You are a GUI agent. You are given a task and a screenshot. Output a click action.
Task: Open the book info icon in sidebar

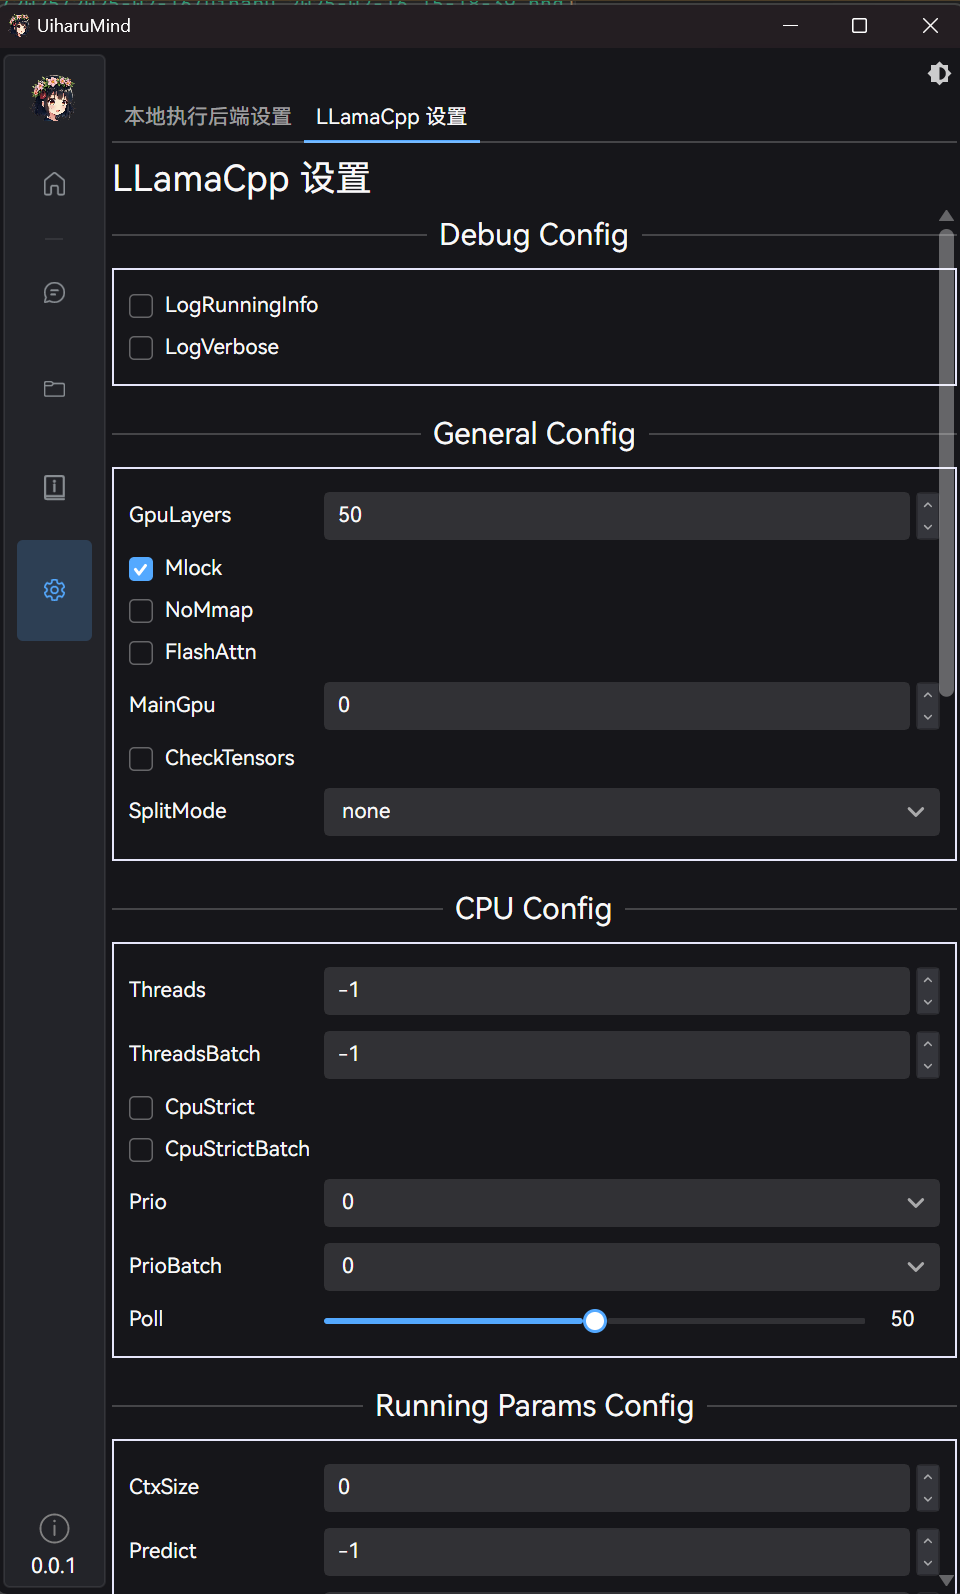54,487
